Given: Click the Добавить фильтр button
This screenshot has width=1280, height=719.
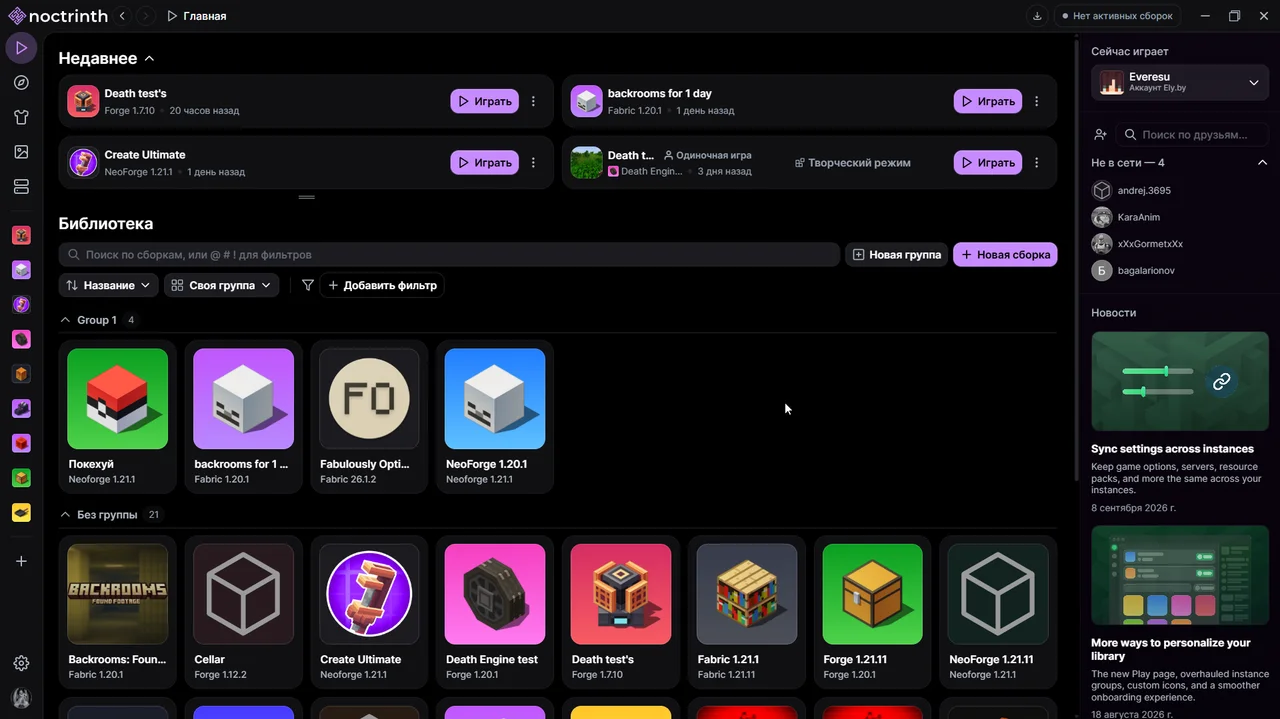Looking at the screenshot, I should pyautogui.click(x=382, y=285).
